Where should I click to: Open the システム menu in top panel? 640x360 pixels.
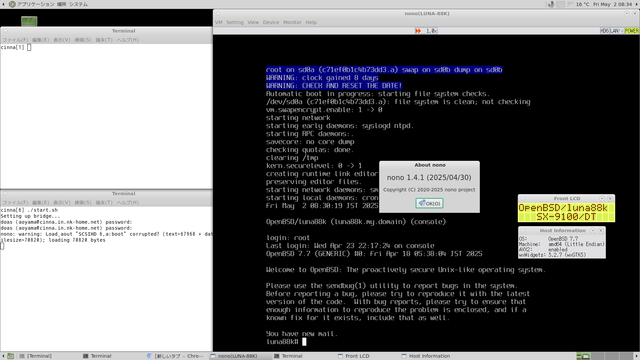pyautogui.click(x=79, y=4)
